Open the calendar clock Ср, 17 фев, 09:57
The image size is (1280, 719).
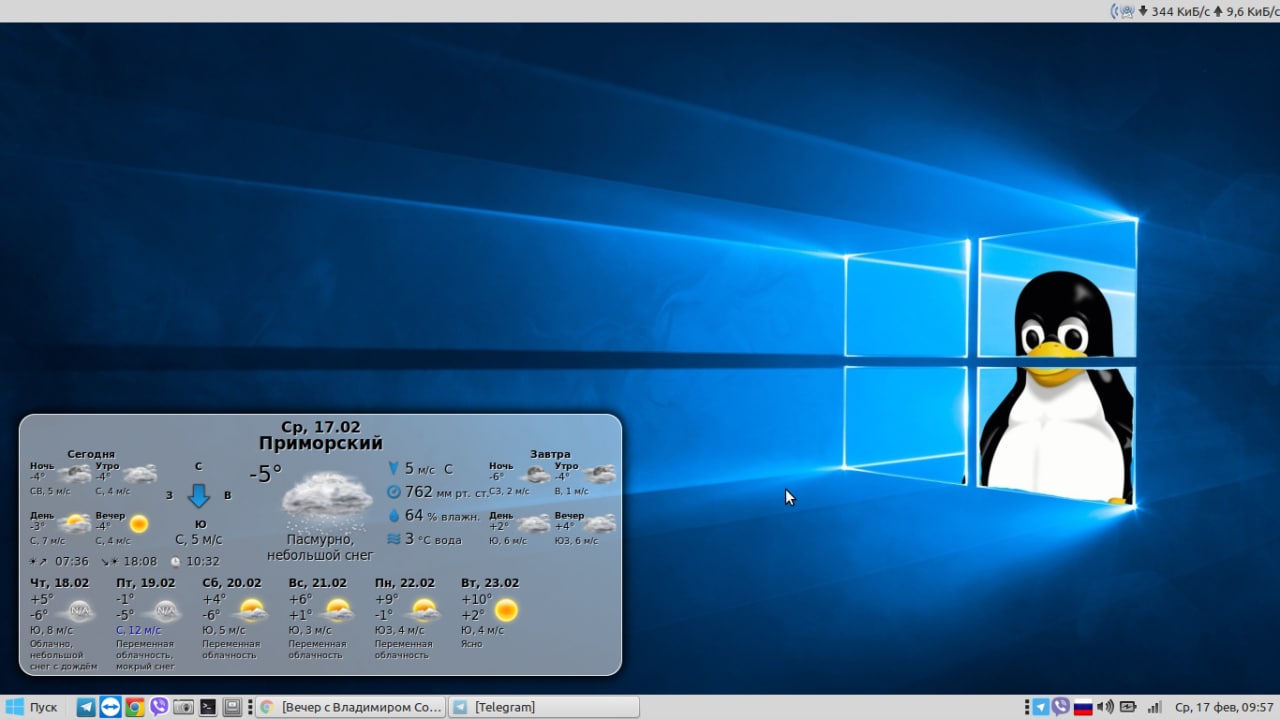(1224, 707)
